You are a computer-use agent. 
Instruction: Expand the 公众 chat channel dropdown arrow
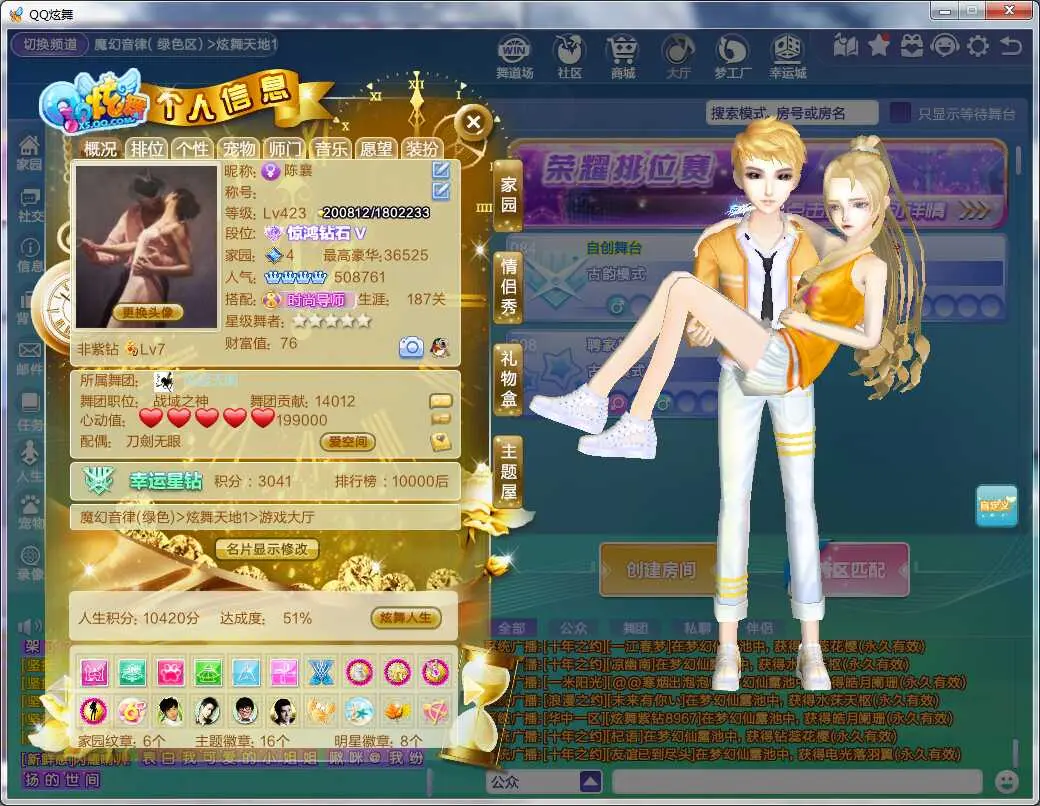pos(590,781)
